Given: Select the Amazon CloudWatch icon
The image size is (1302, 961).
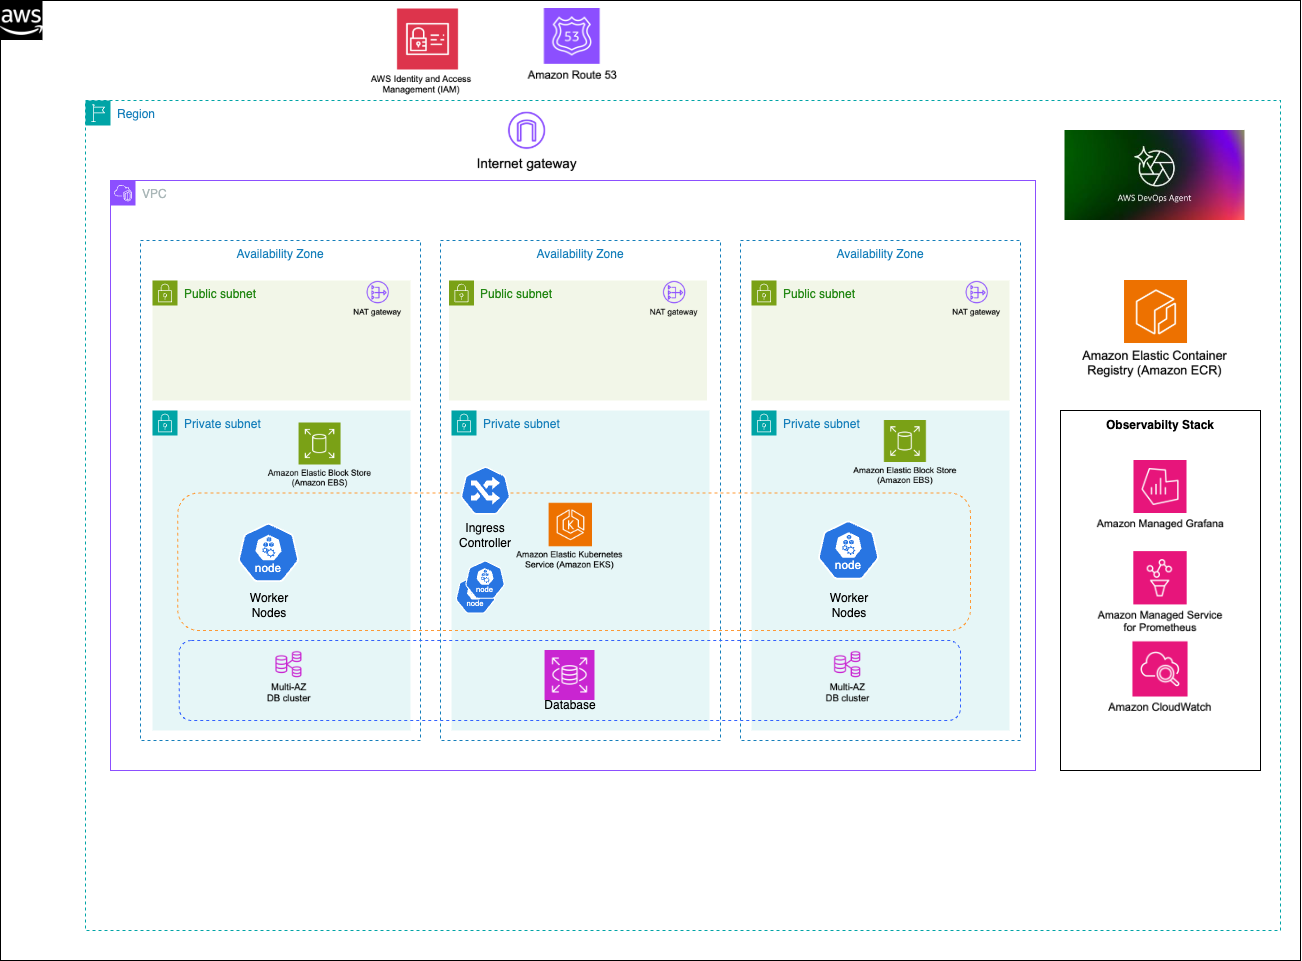Looking at the screenshot, I should tap(1159, 668).
